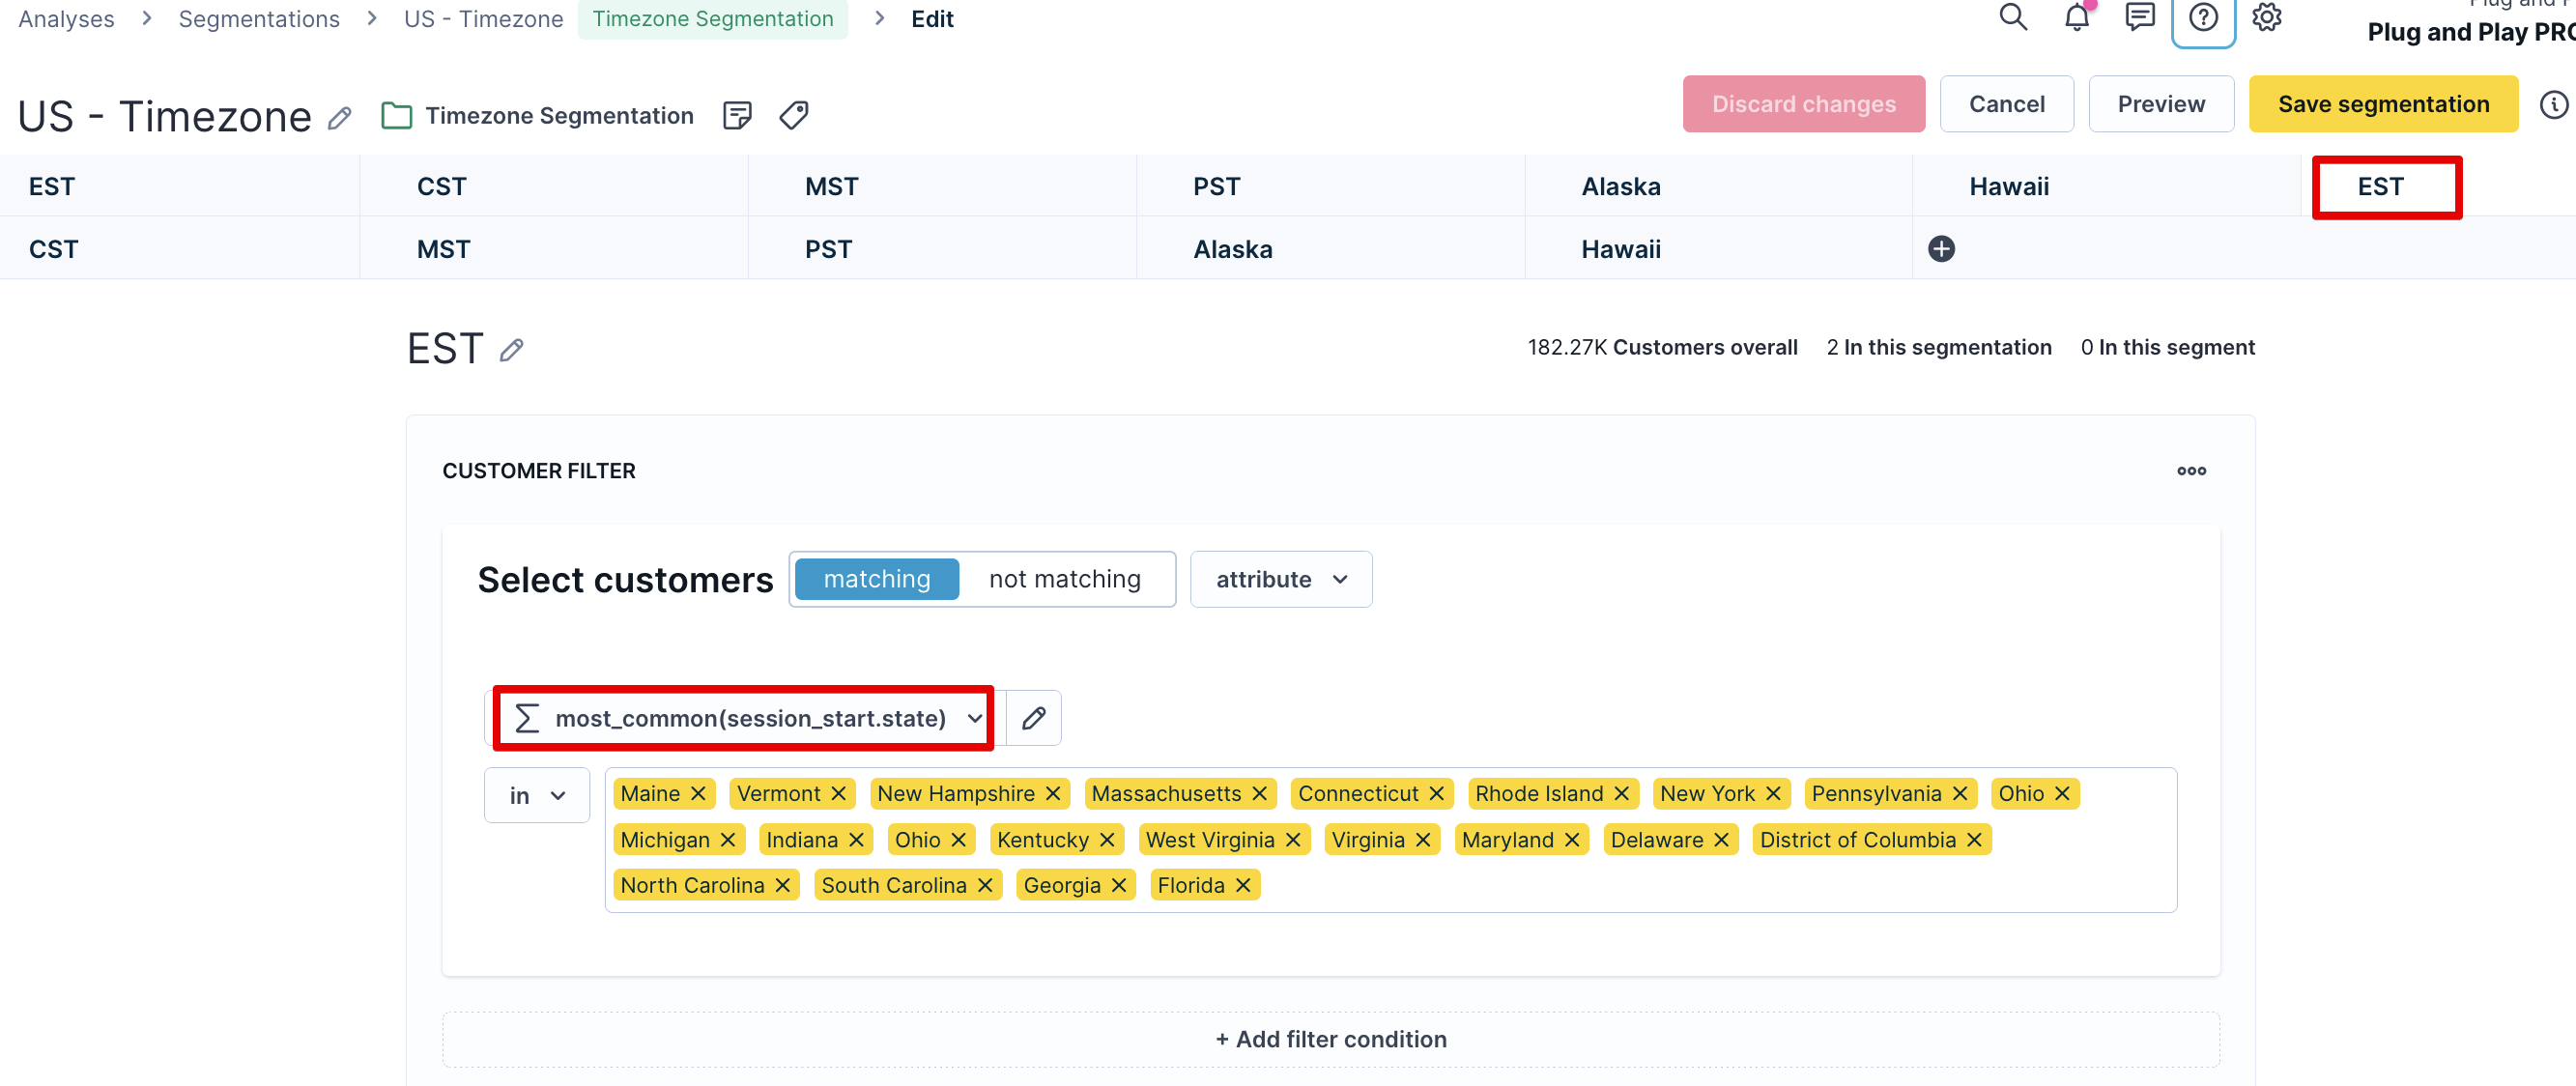Open Segmentations breadcrumb link
This screenshot has height=1086, width=2576.
(259, 19)
